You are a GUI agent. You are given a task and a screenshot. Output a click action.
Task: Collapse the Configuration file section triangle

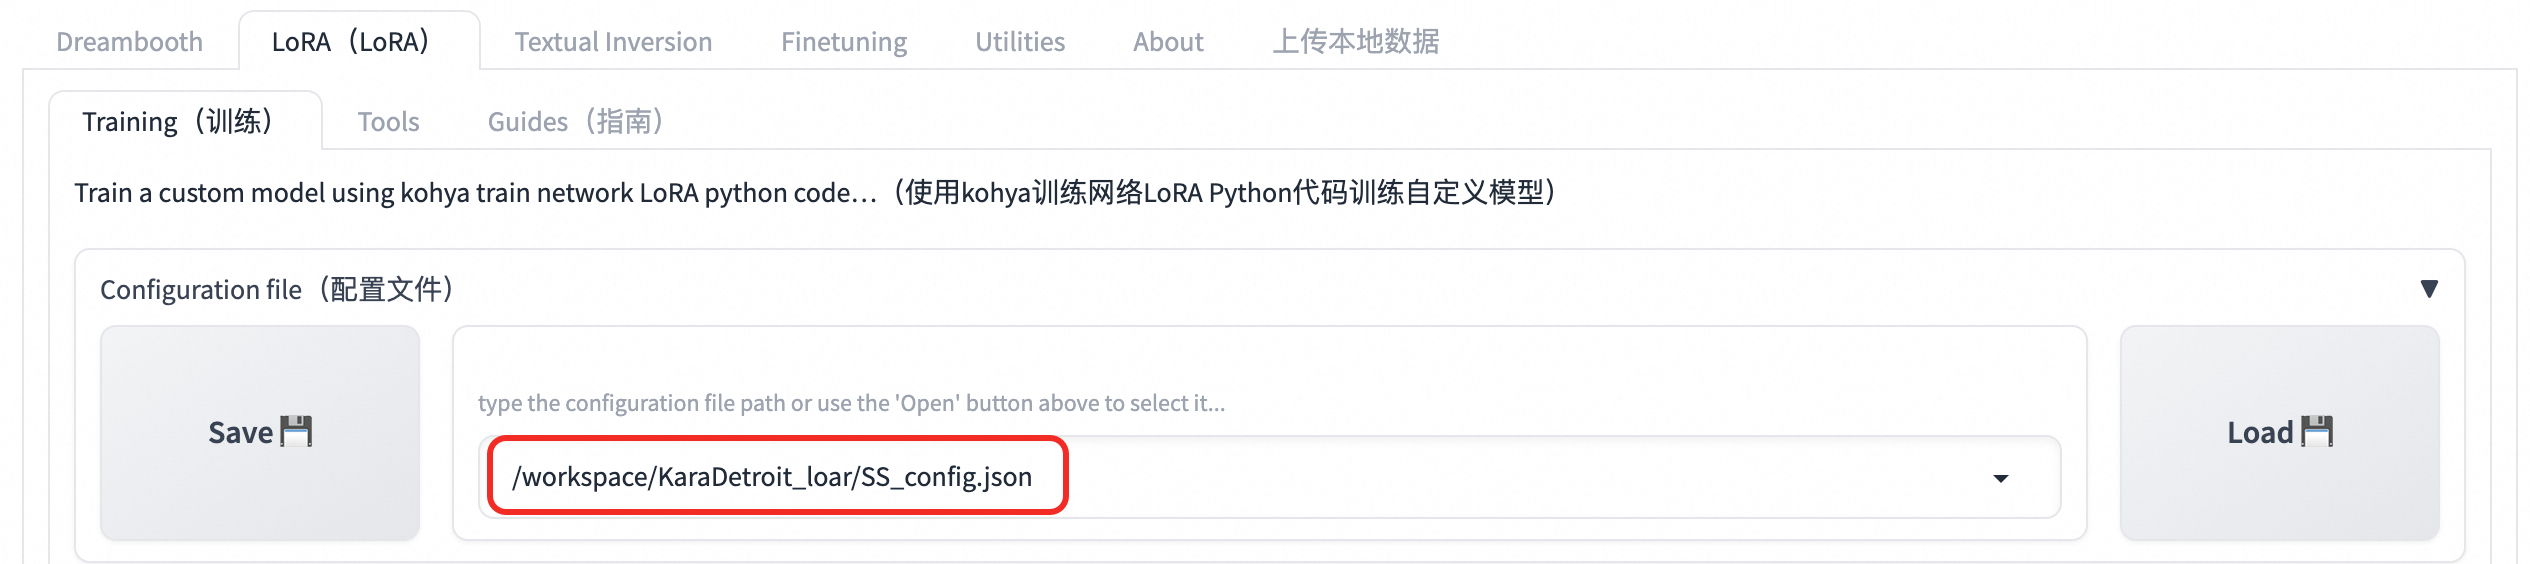(x=2429, y=289)
